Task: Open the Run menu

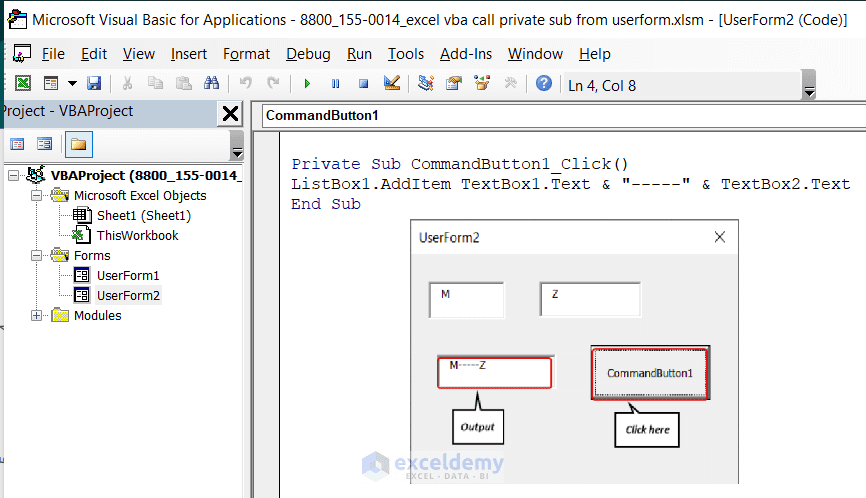Action: [x=359, y=54]
